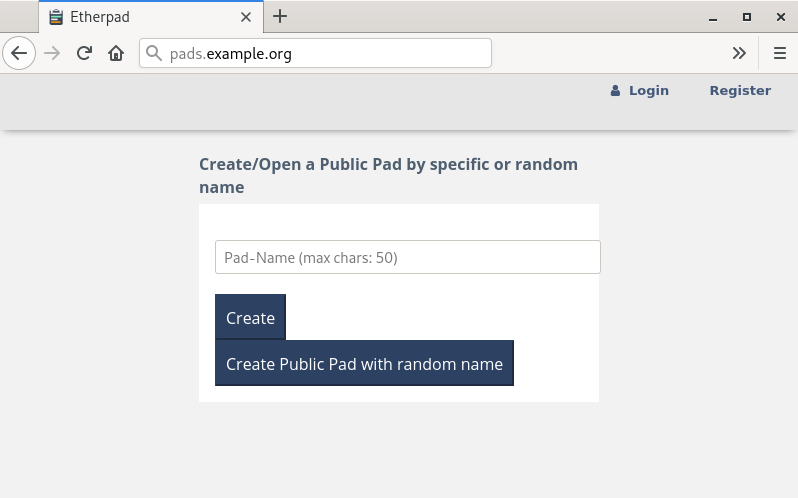Open the Register link
798x498 pixels.
pos(740,91)
